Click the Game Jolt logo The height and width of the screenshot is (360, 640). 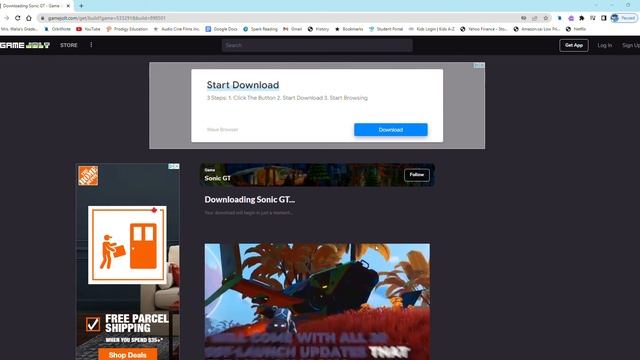(25, 45)
